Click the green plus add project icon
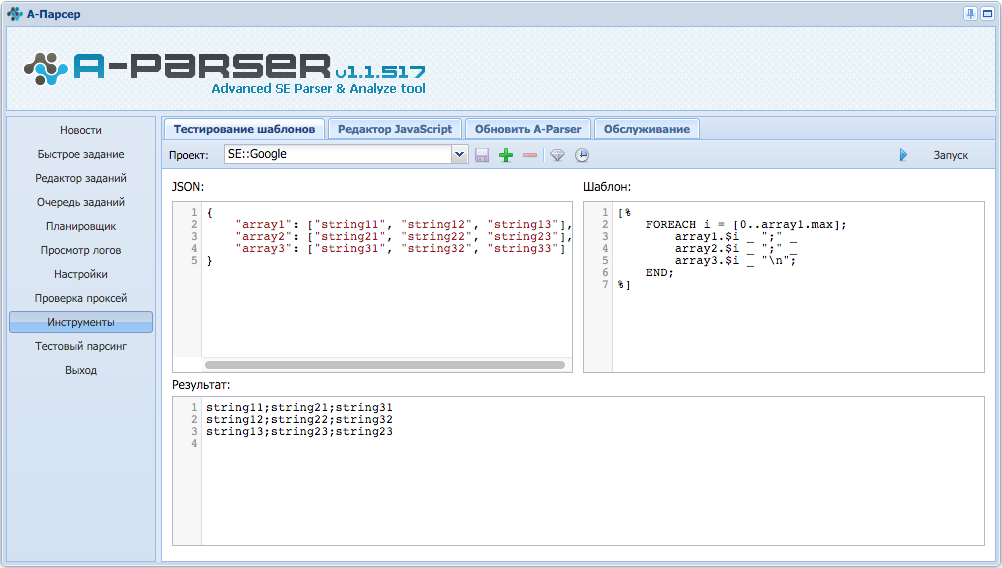Image resolution: width=1002 pixels, height=568 pixels. (x=506, y=155)
